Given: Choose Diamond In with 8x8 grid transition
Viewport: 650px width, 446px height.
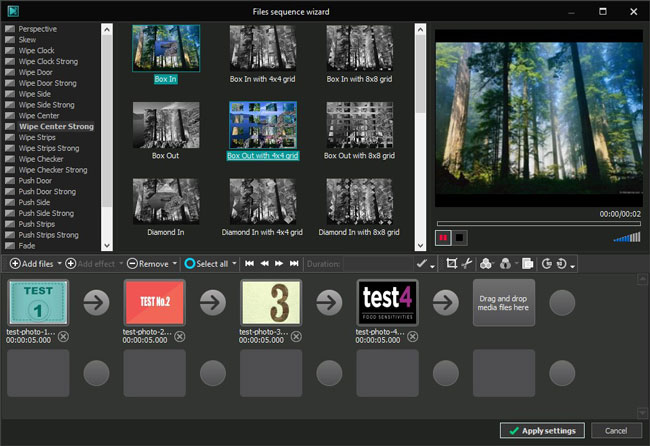Looking at the screenshot, I should [x=359, y=201].
